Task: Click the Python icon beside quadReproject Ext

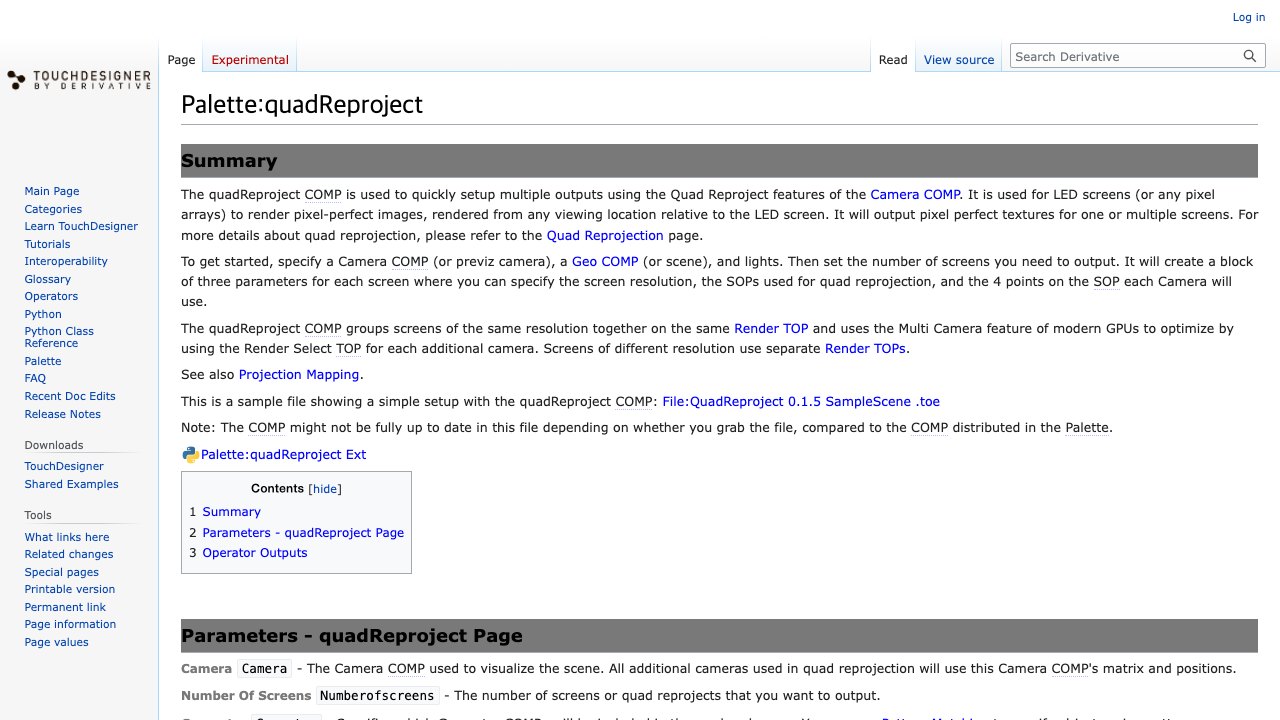Action: 190,455
